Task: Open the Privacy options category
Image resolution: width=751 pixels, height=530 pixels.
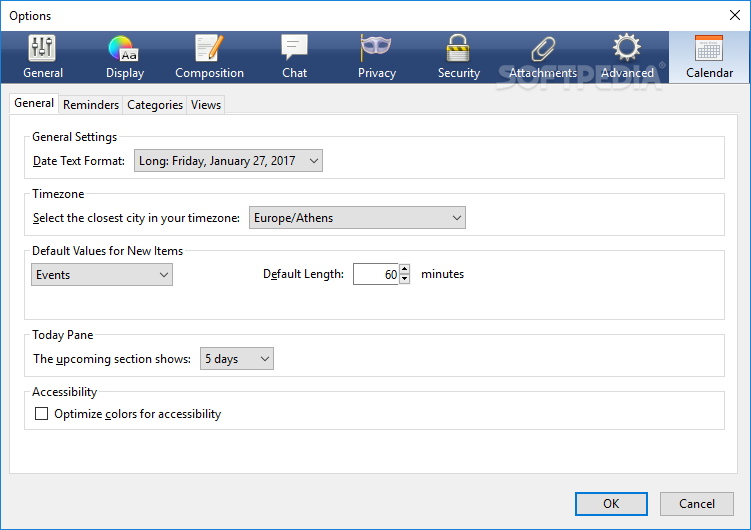Action: (x=376, y=57)
